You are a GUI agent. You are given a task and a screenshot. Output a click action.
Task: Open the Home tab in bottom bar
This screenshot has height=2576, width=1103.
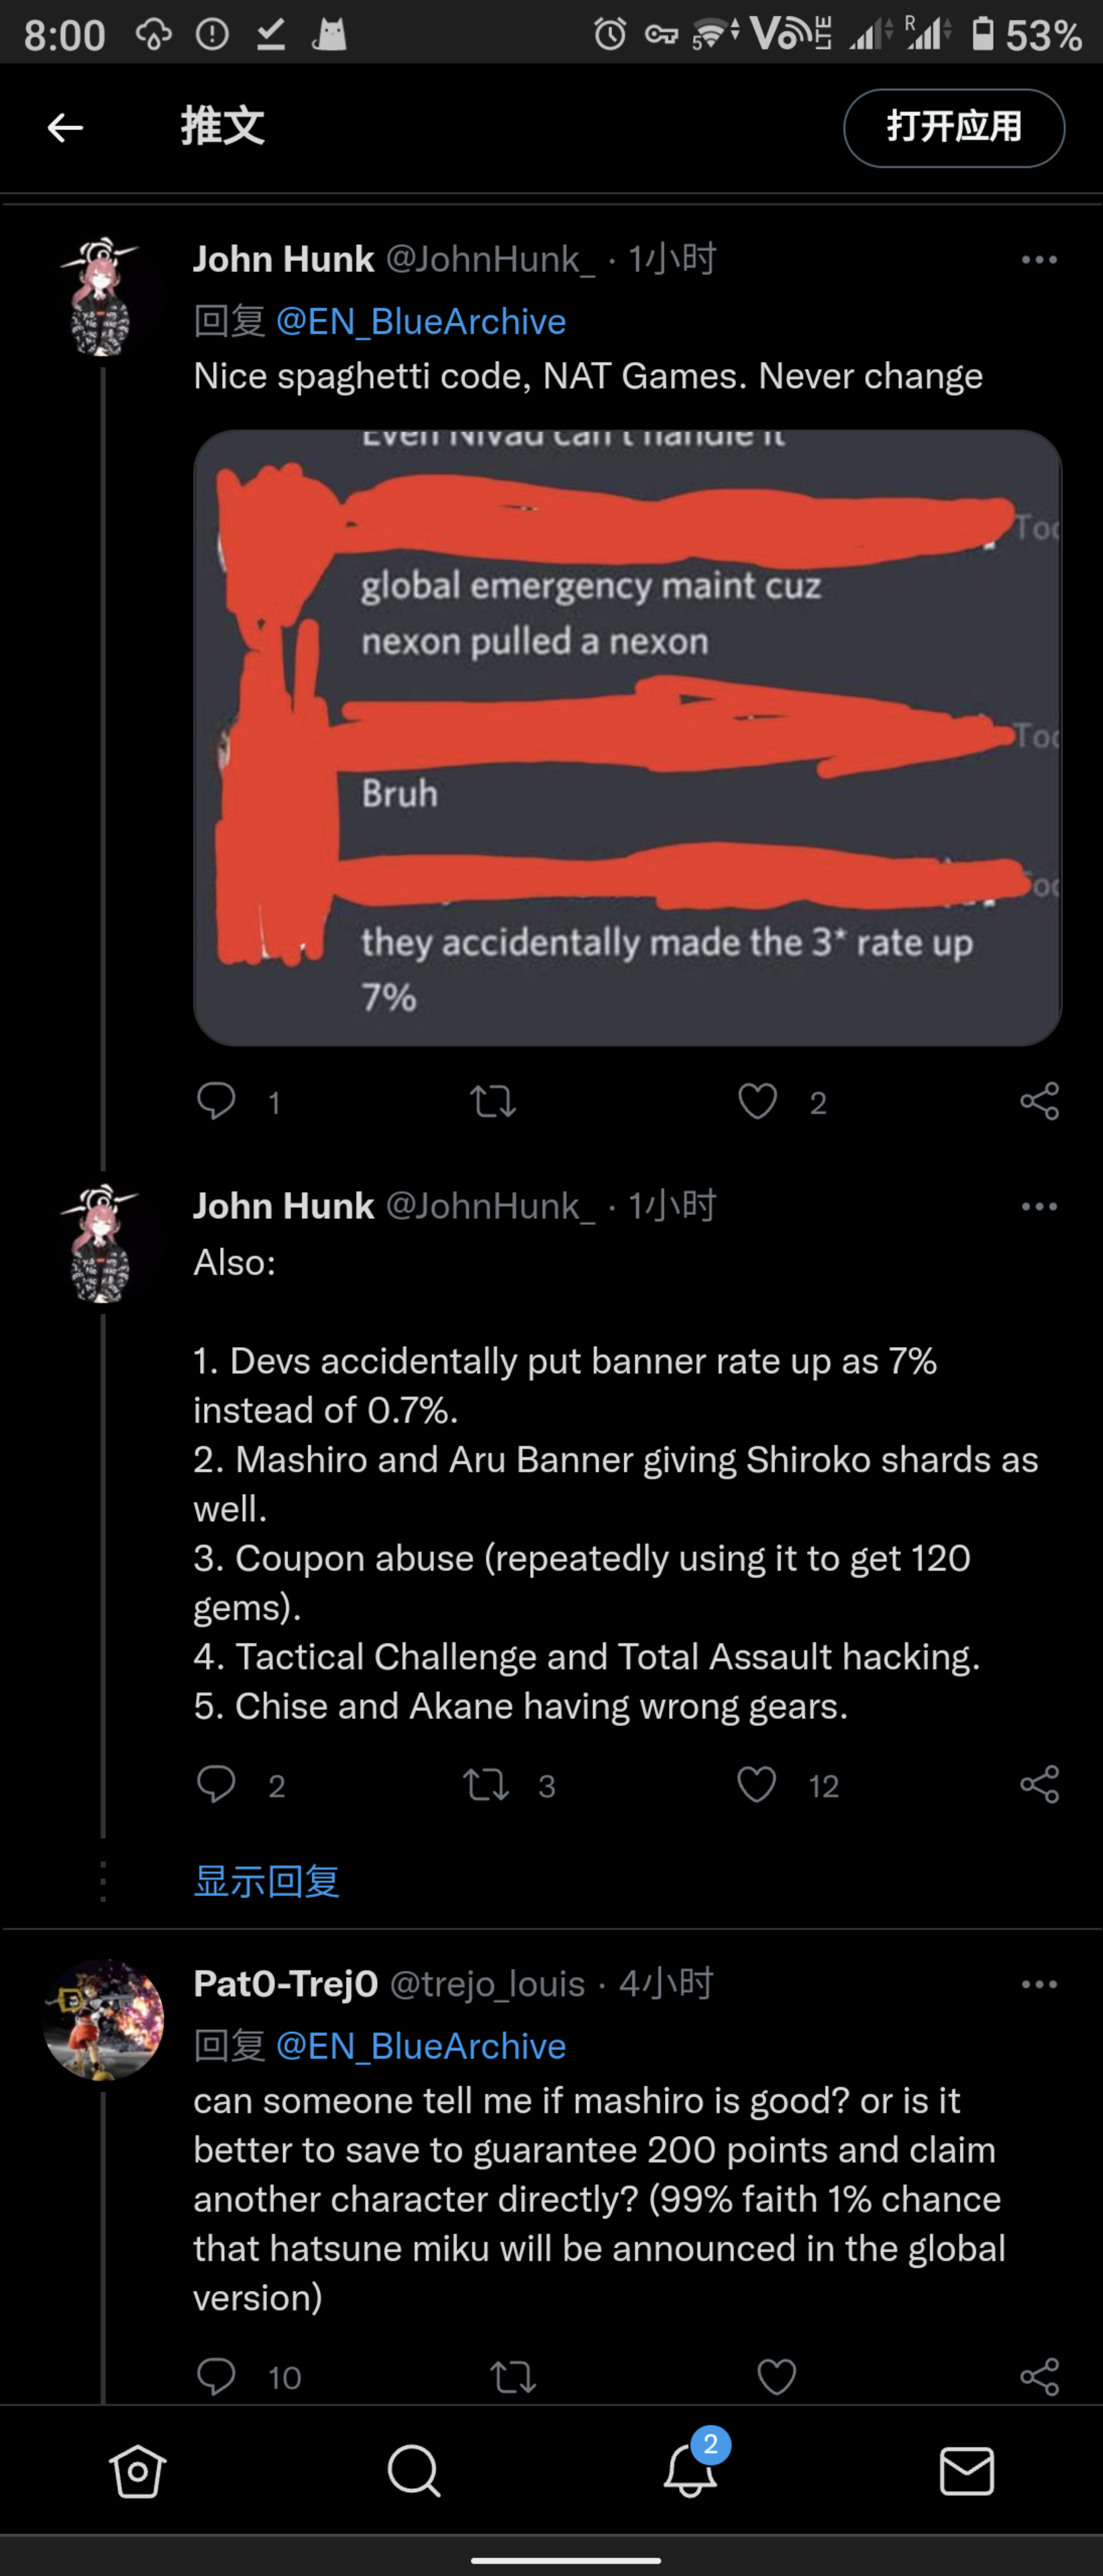coord(137,2471)
